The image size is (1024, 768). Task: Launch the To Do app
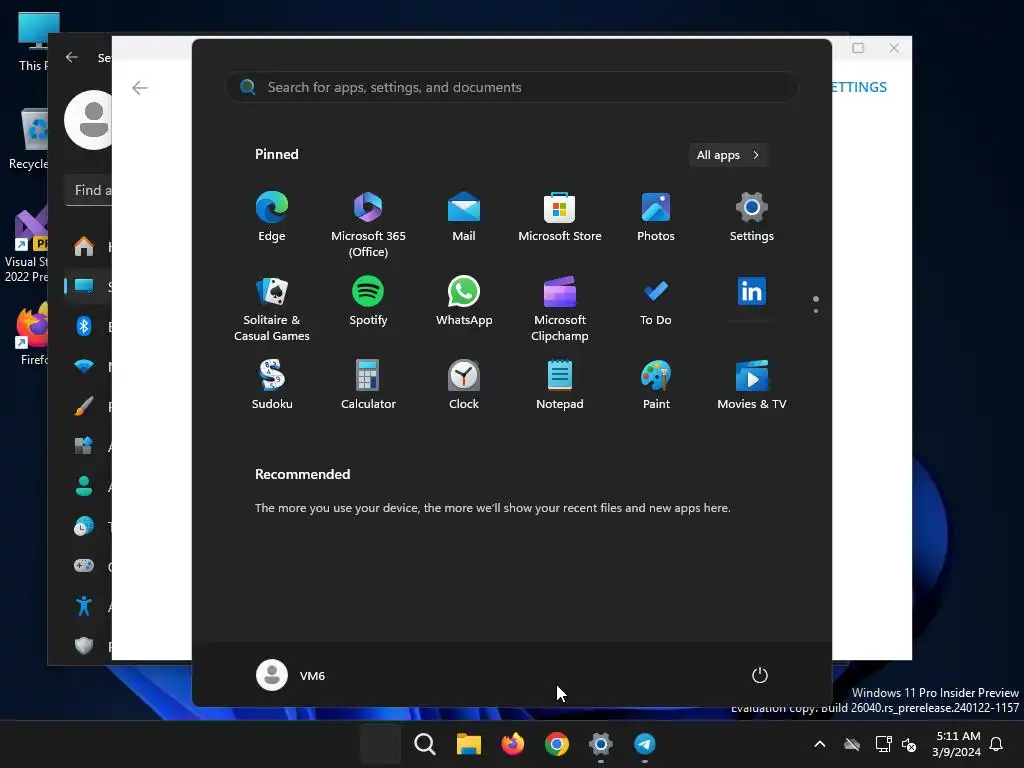click(656, 302)
